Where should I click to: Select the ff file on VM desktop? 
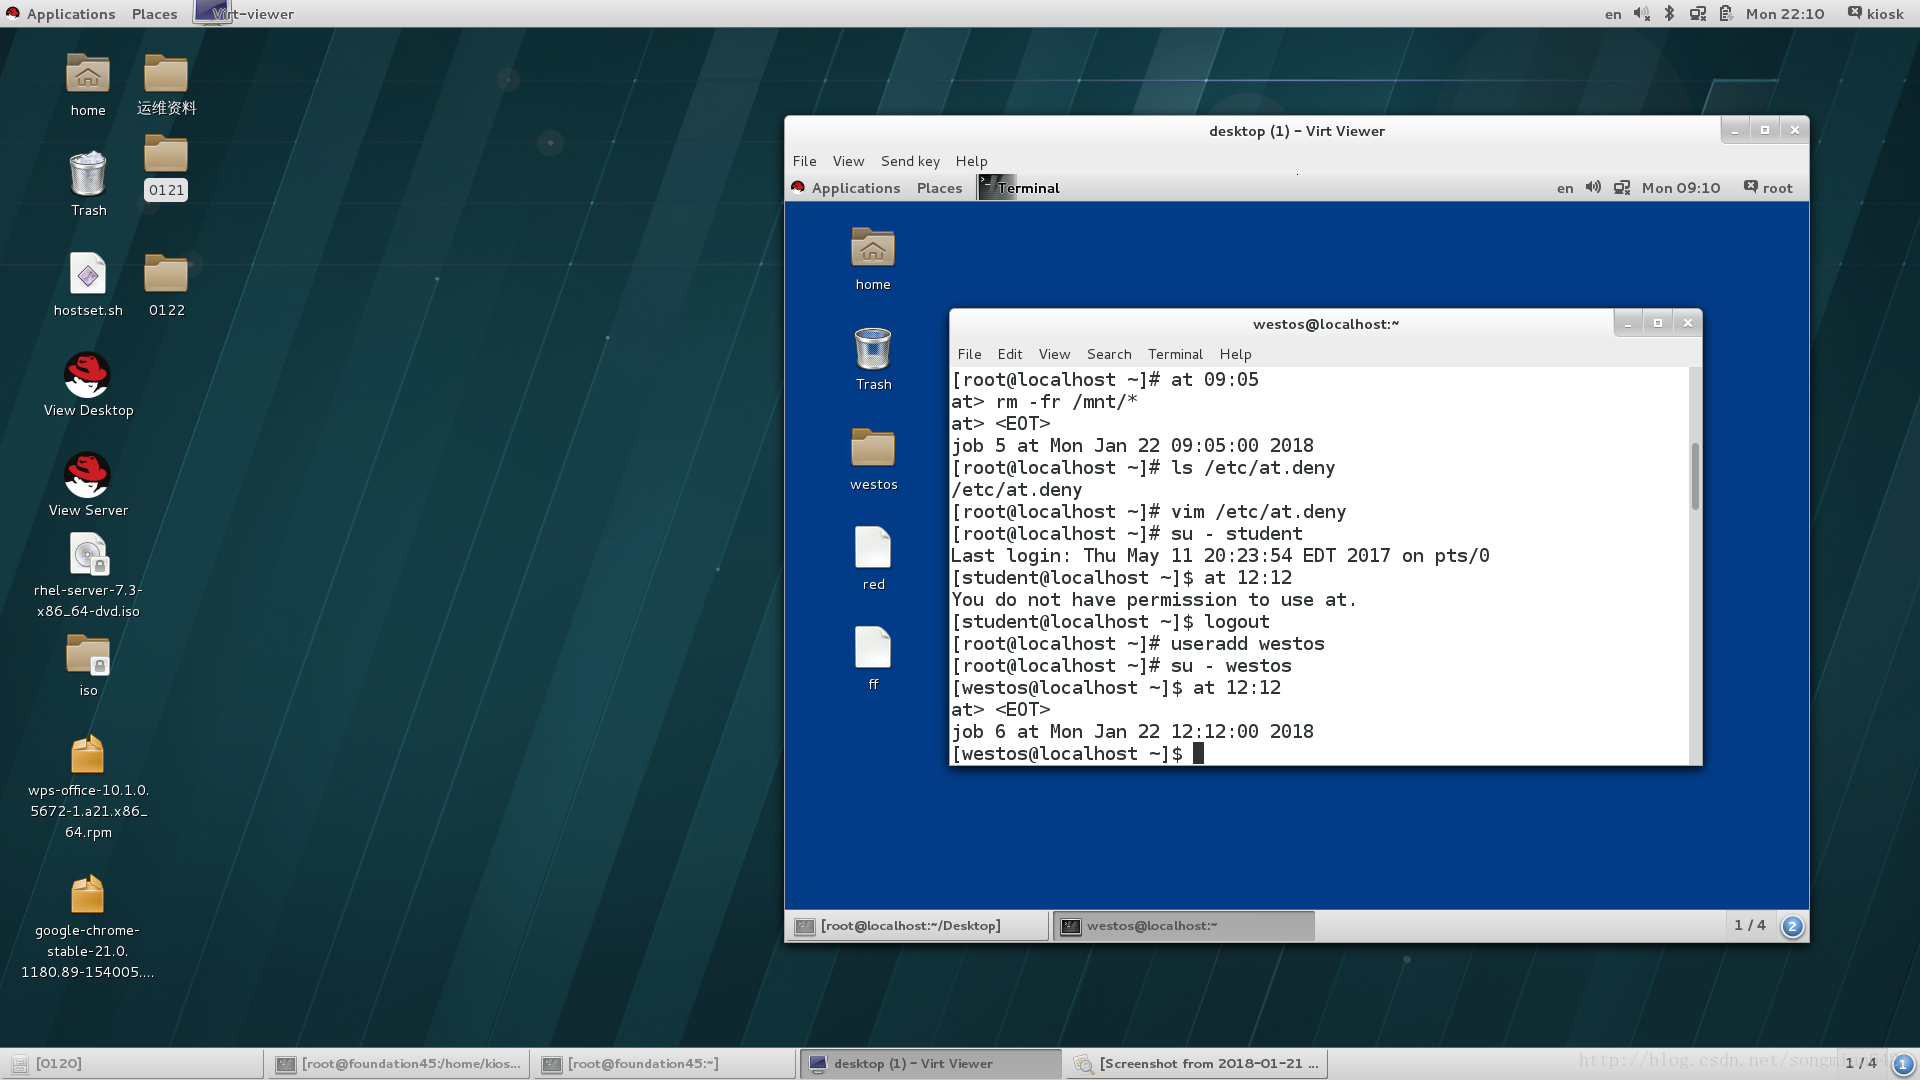point(873,648)
